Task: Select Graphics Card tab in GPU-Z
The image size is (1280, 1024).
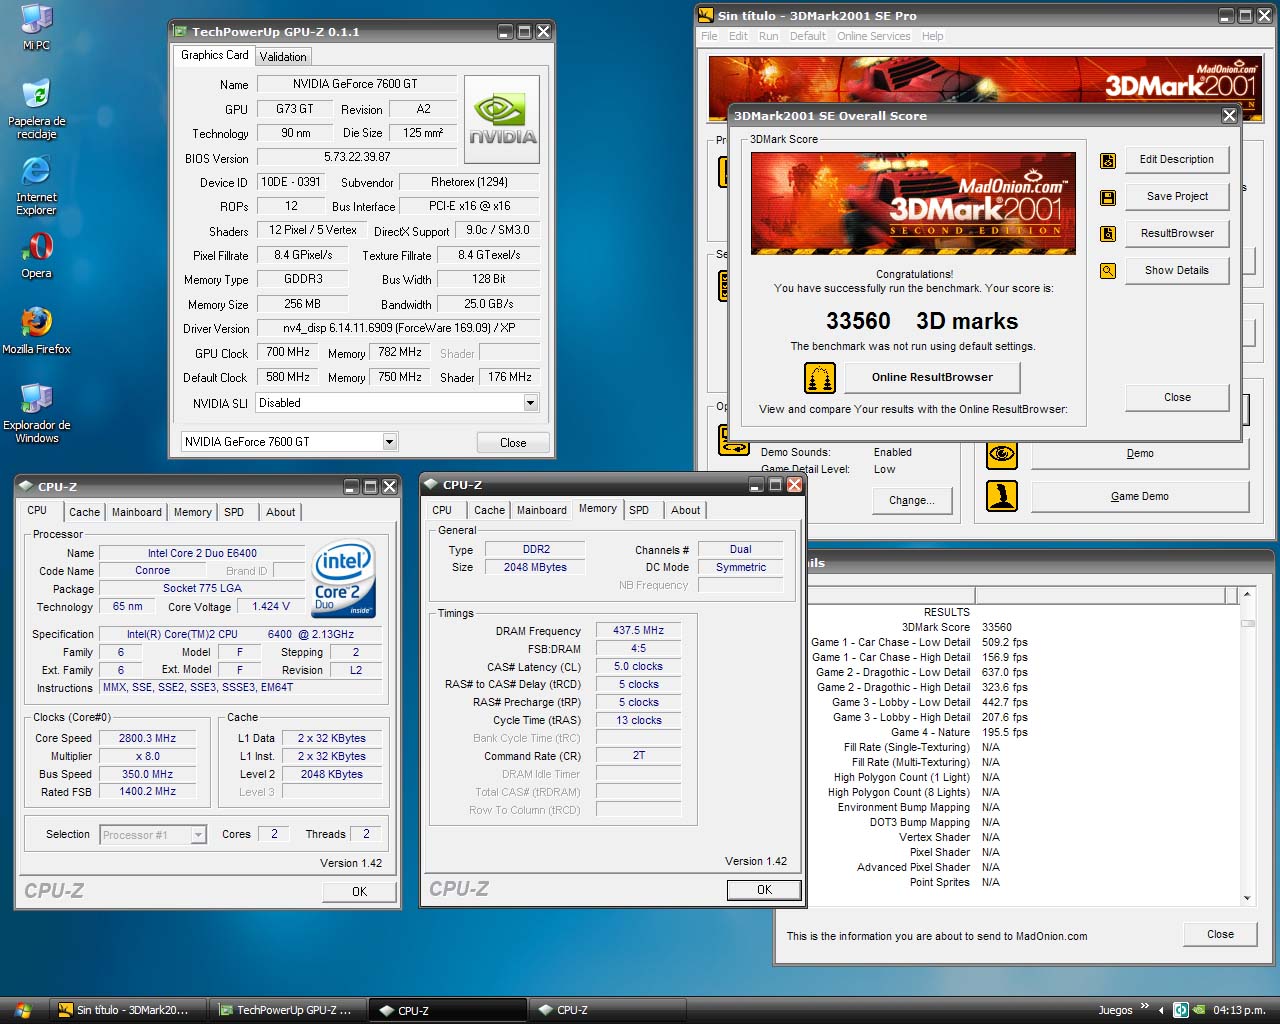Action: (214, 55)
